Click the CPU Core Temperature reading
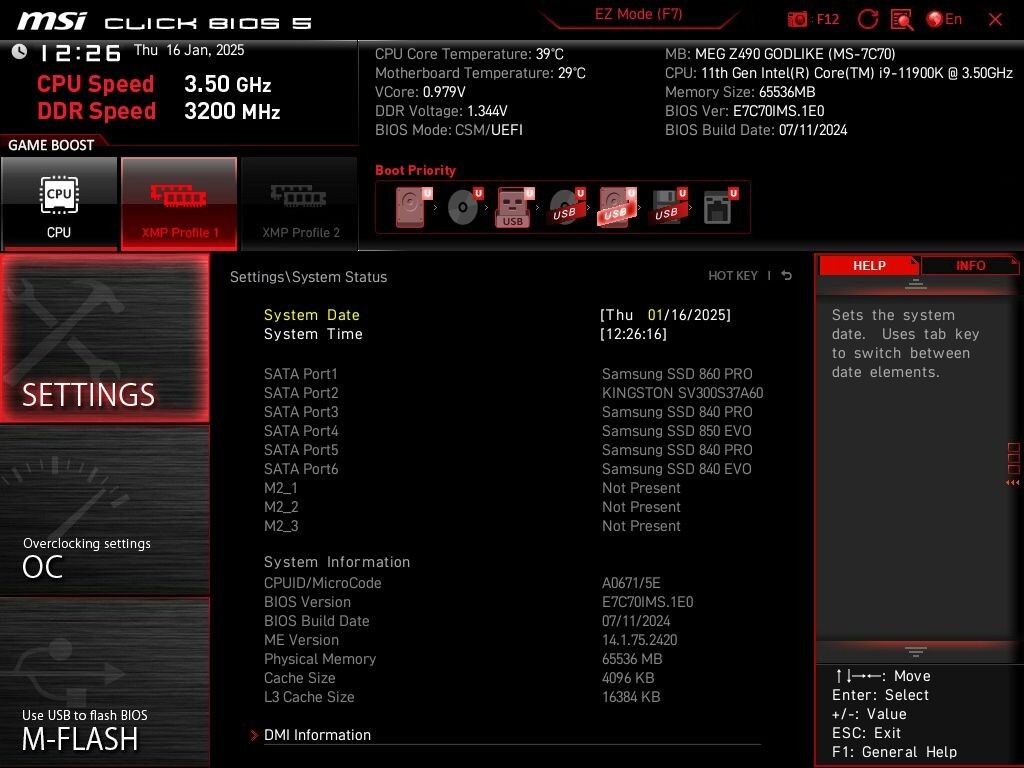1024x768 pixels. pos(469,54)
